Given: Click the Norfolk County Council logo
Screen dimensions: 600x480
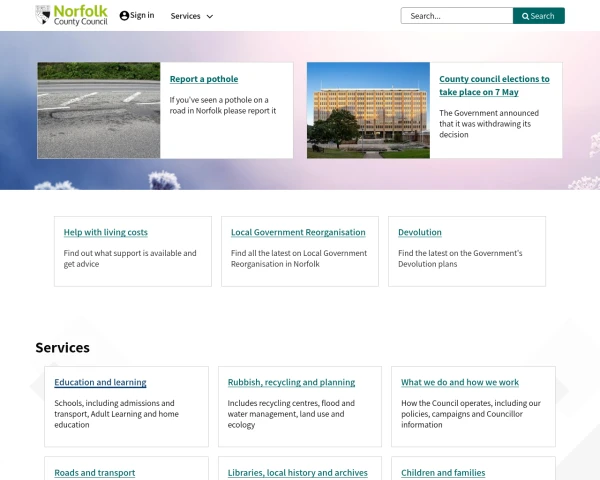Looking at the screenshot, I should point(71,15).
